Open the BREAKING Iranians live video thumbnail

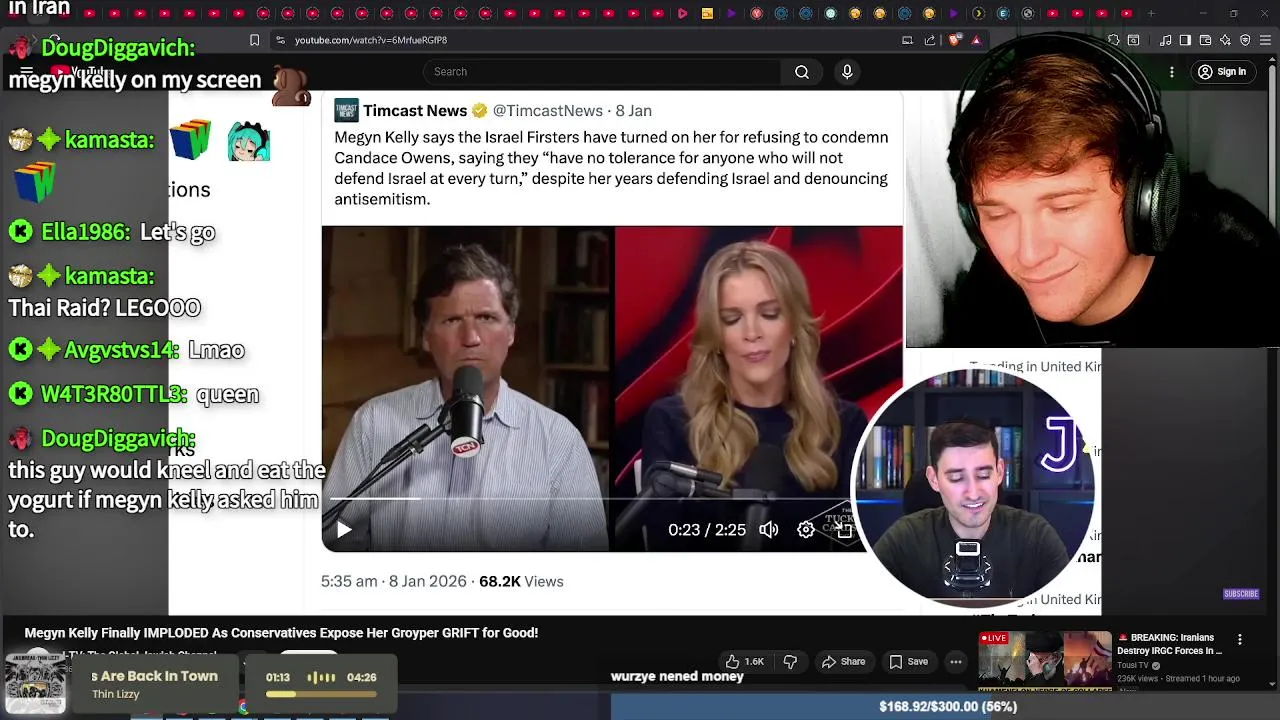[x=1044, y=660]
